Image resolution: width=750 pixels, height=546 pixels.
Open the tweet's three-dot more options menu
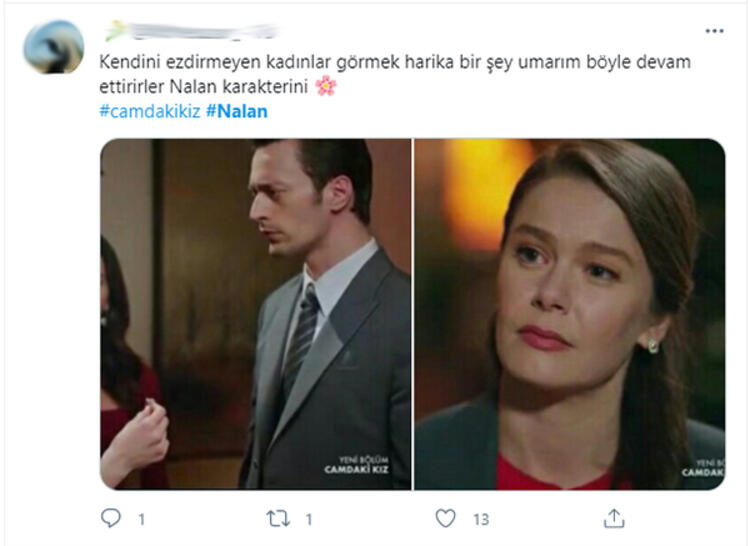click(714, 31)
